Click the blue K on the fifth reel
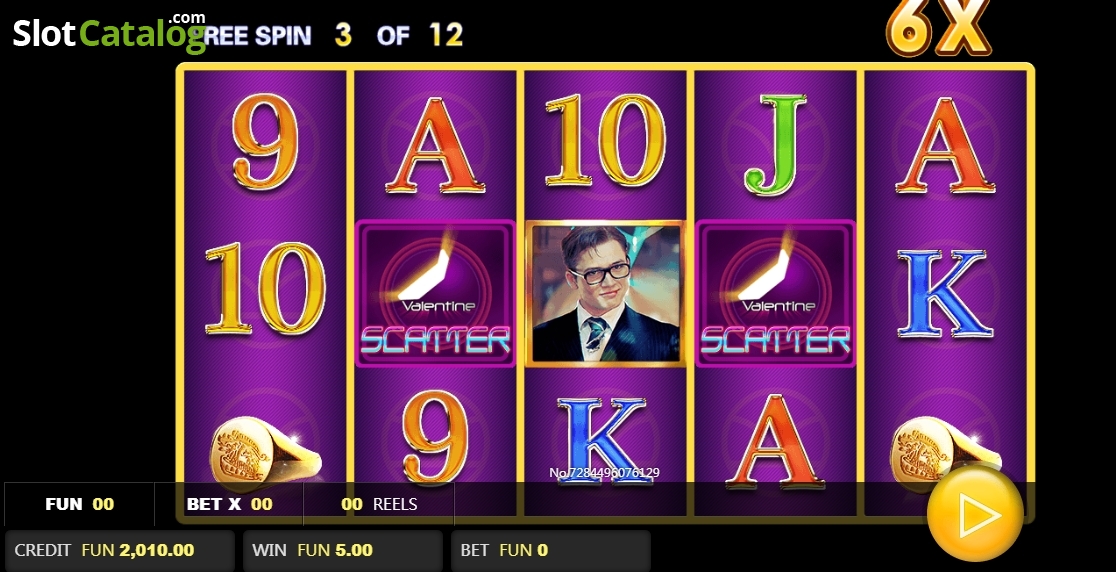 pyautogui.click(x=944, y=293)
